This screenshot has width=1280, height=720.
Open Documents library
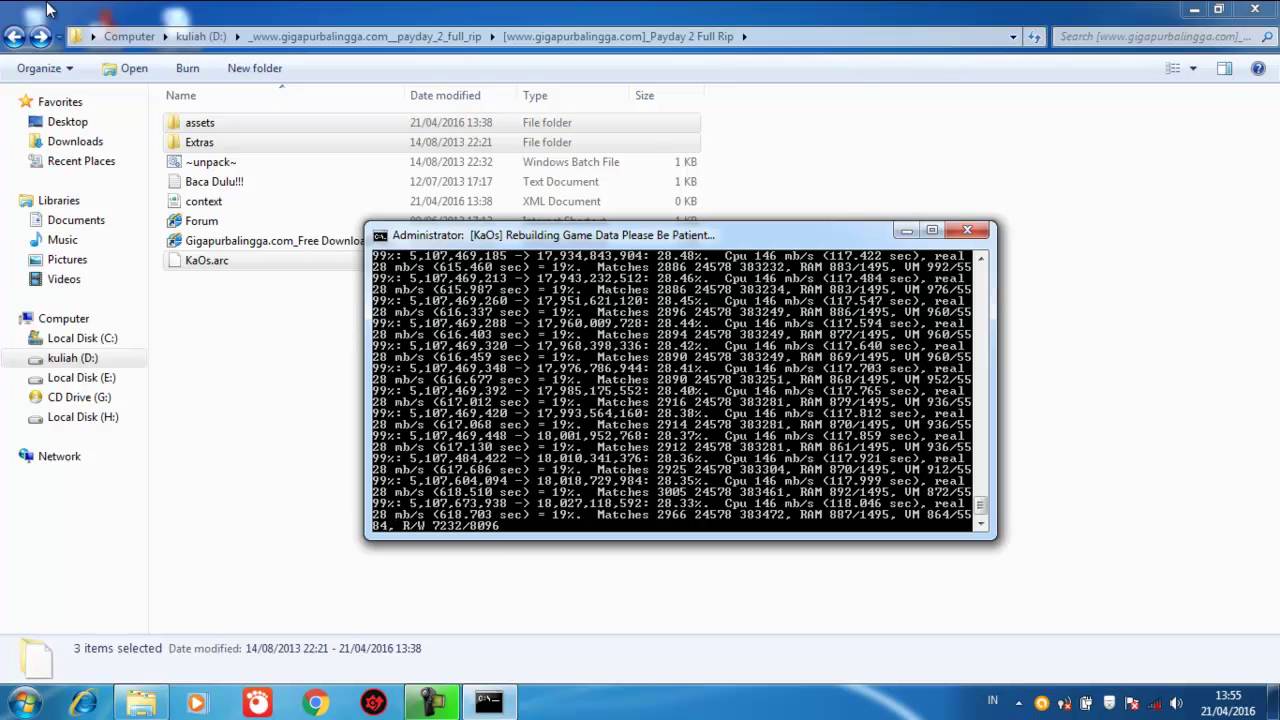tap(76, 220)
